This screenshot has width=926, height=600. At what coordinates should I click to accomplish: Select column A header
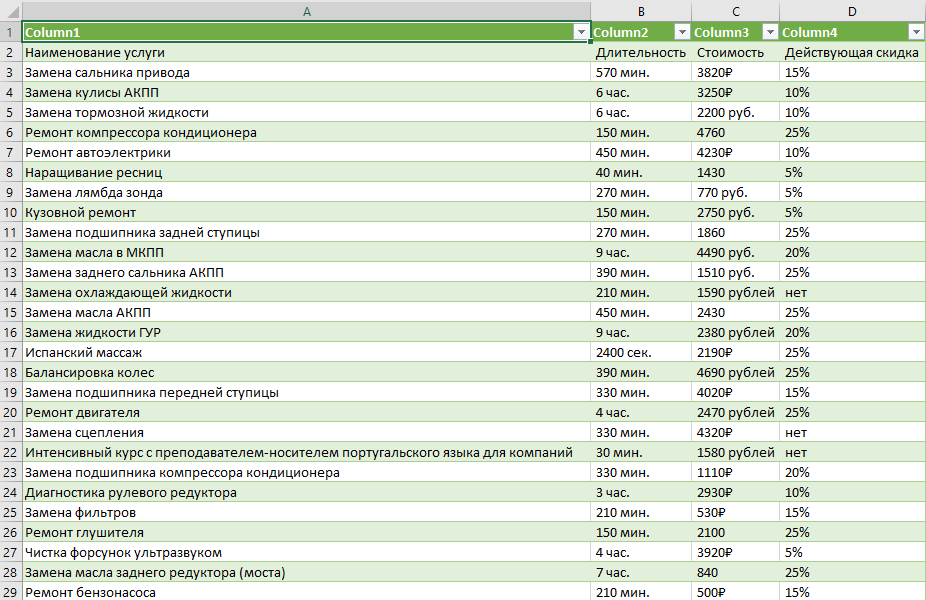pyautogui.click(x=307, y=11)
